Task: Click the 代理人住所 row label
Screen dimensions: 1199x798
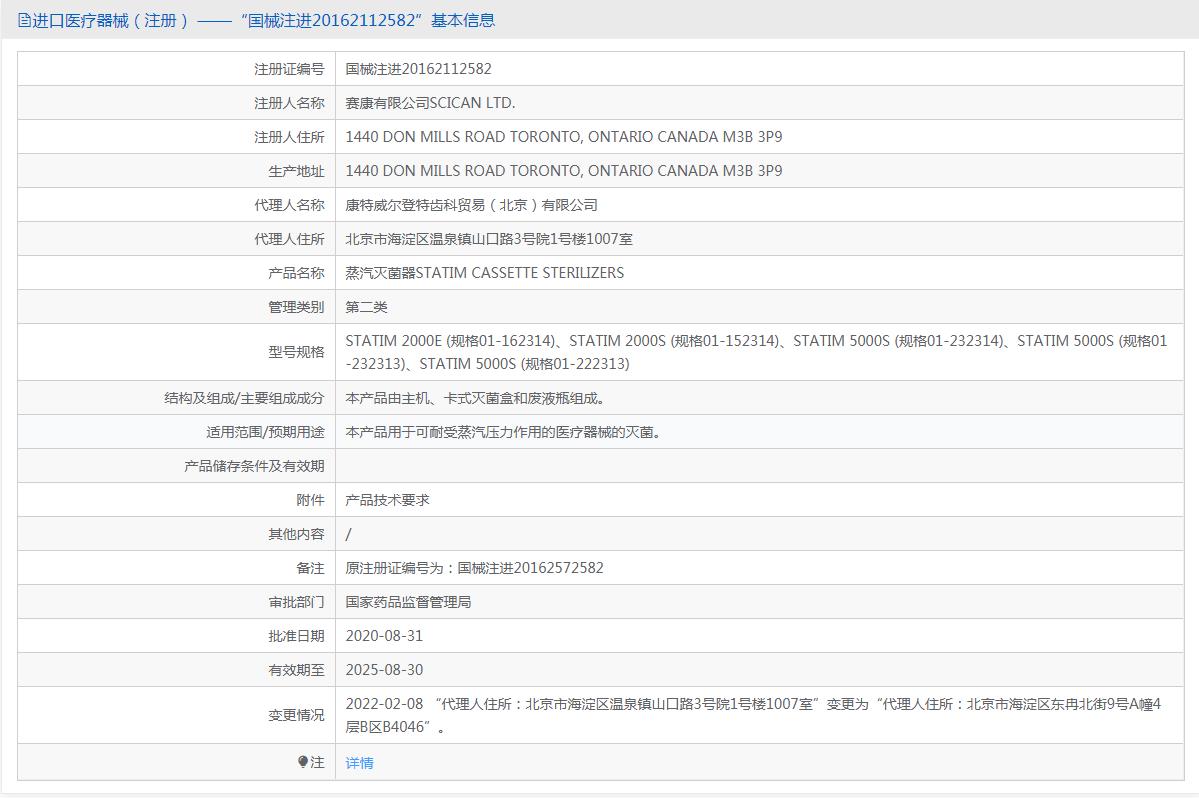Action: (x=289, y=239)
